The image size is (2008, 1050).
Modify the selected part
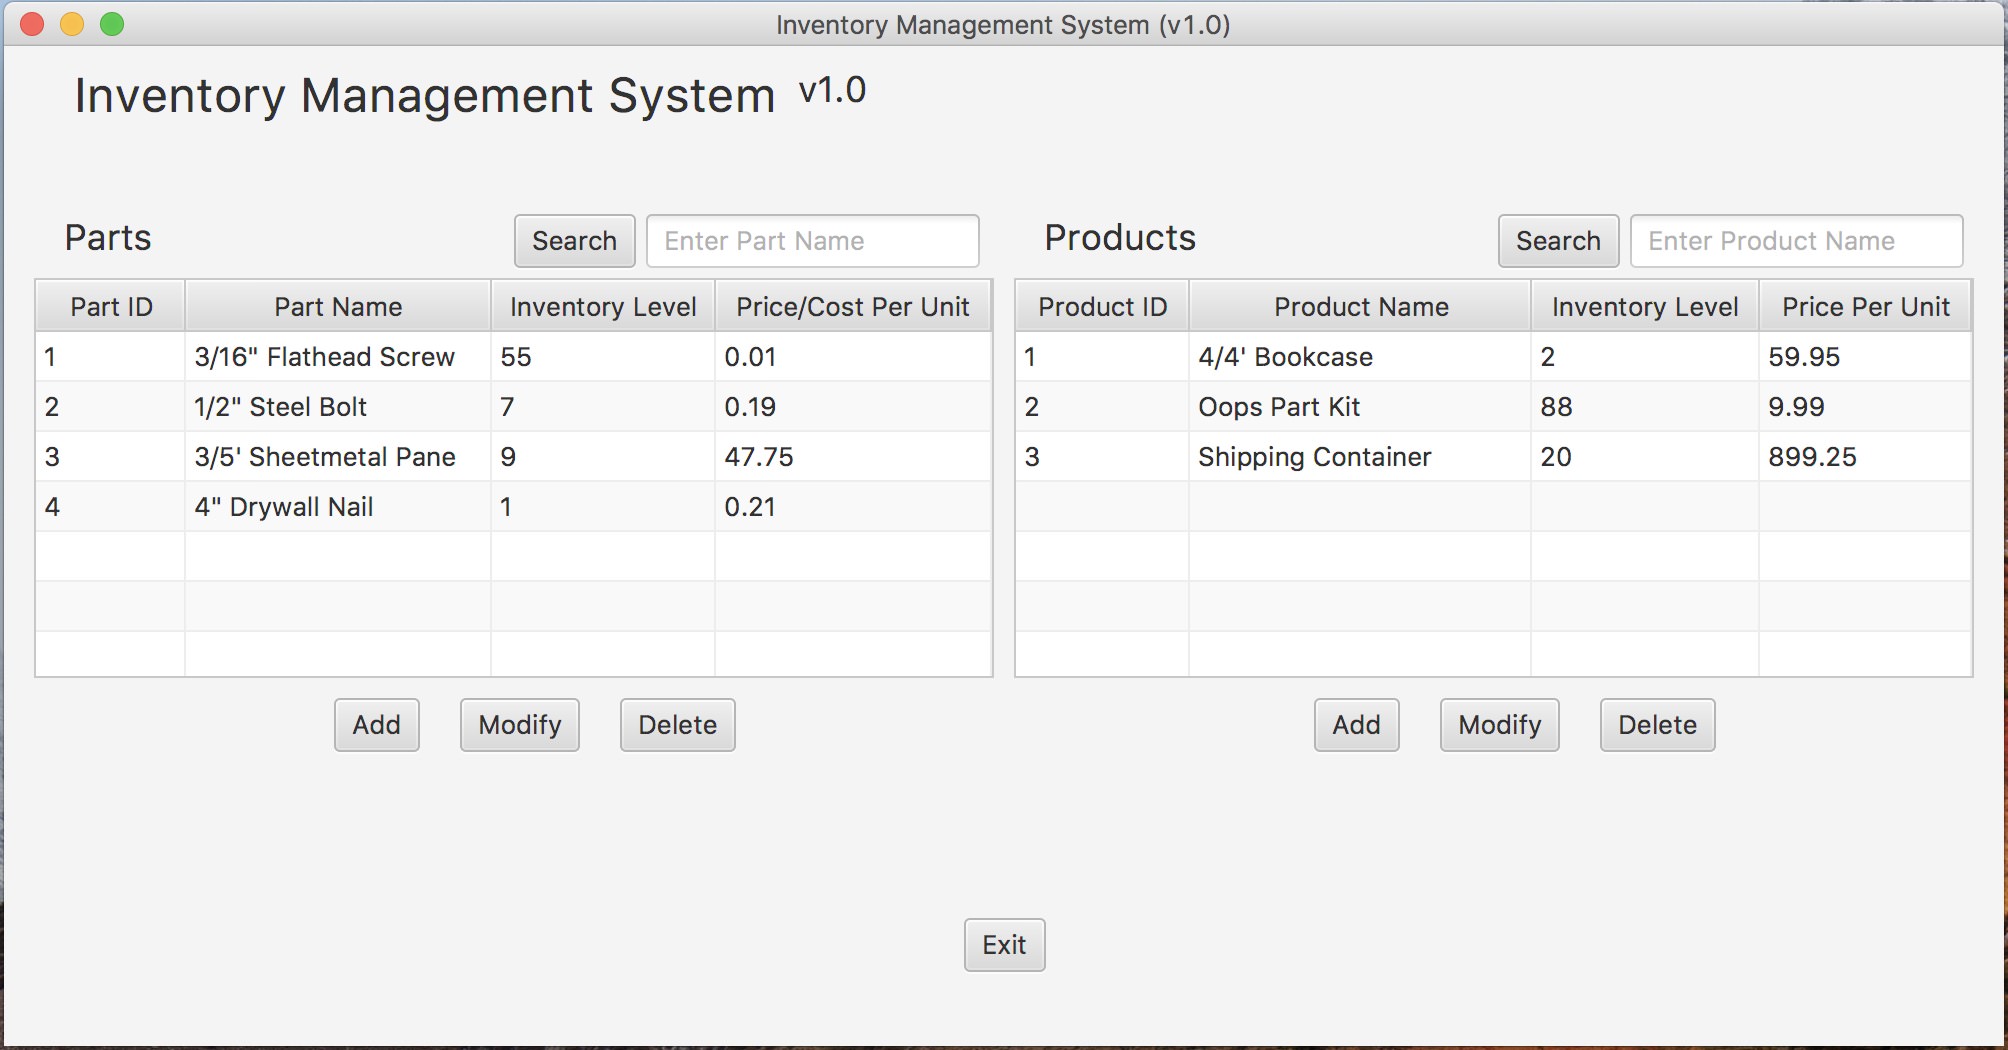coord(519,725)
